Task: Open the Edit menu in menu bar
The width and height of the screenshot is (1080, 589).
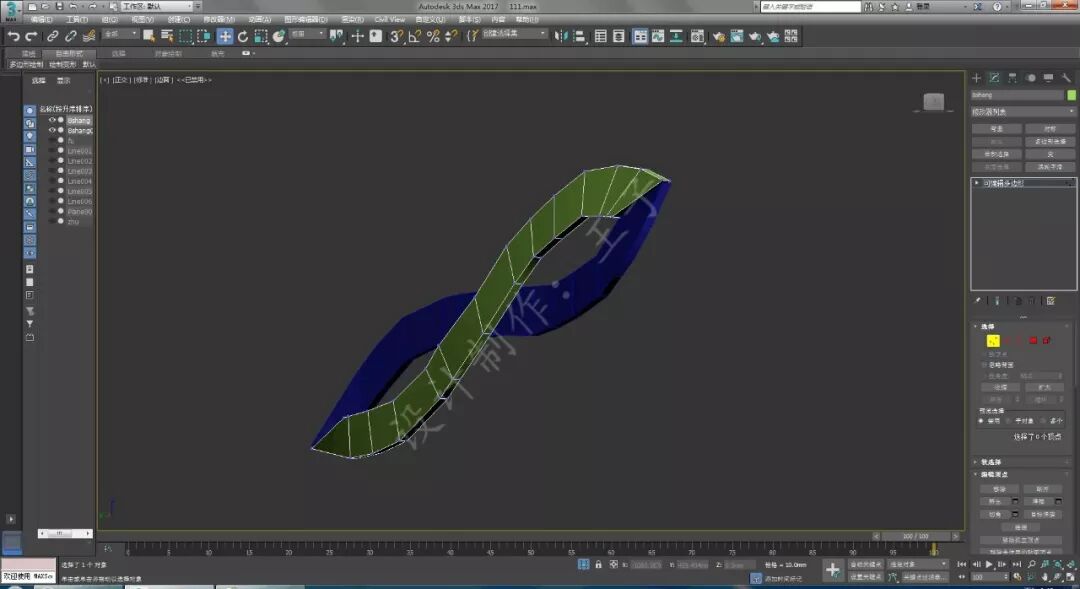Action: [42, 19]
